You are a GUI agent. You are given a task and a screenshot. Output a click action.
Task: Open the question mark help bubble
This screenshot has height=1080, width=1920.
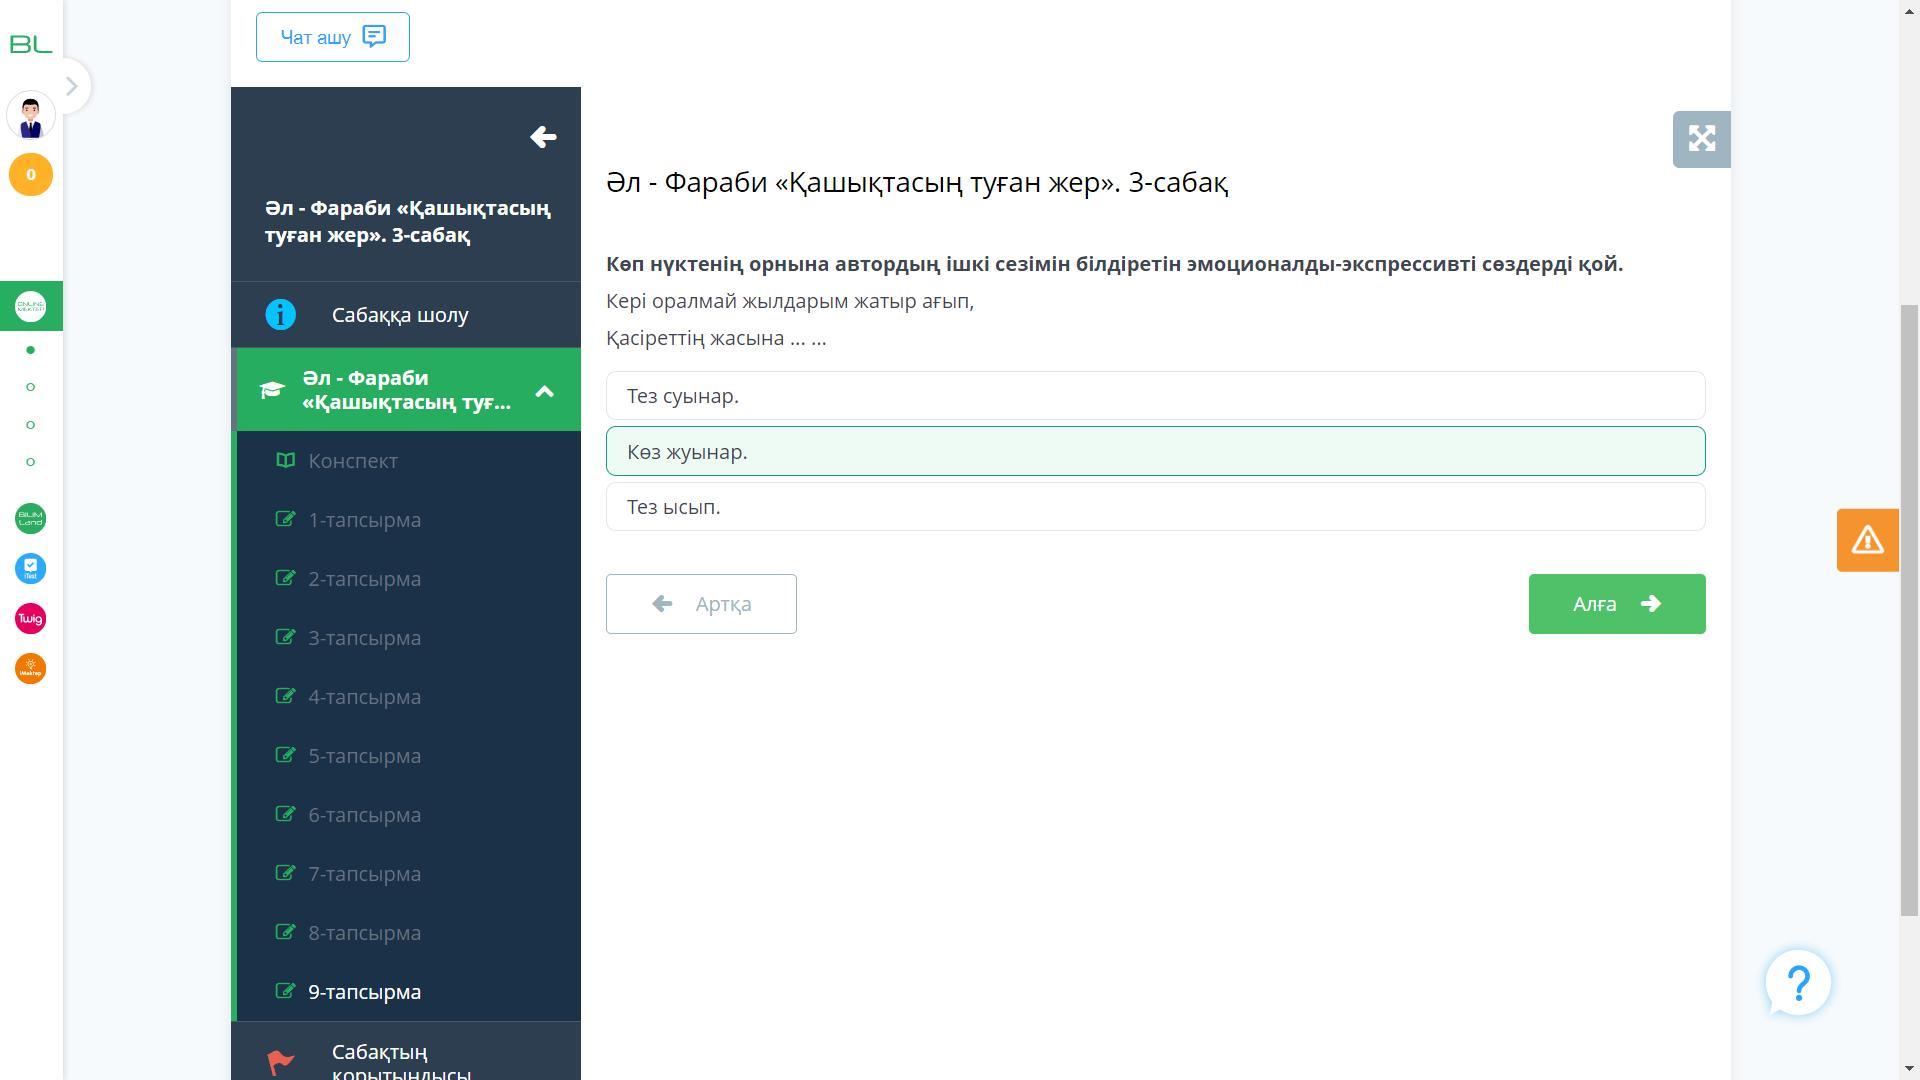pyautogui.click(x=1797, y=983)
